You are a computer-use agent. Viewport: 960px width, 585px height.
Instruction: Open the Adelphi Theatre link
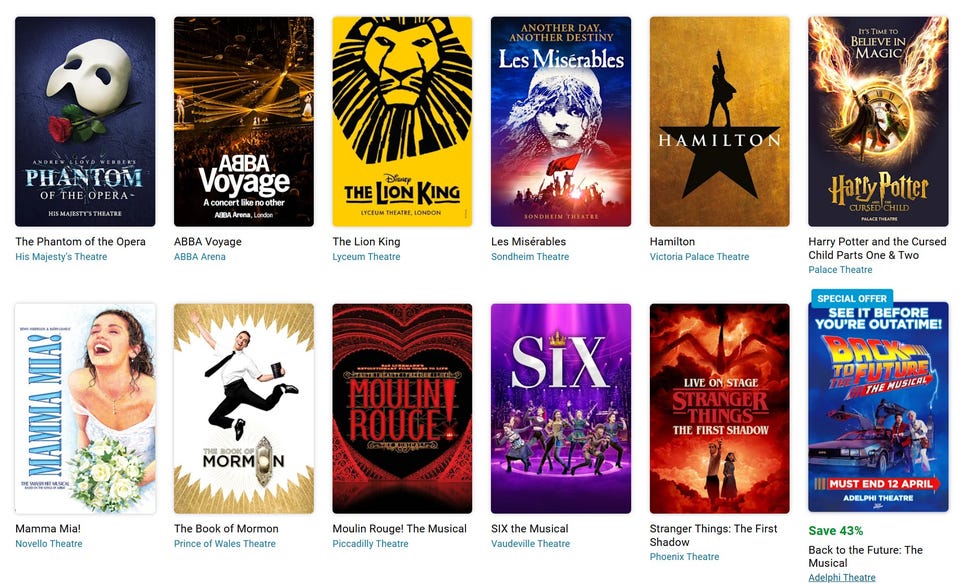[x=842, y=577]
